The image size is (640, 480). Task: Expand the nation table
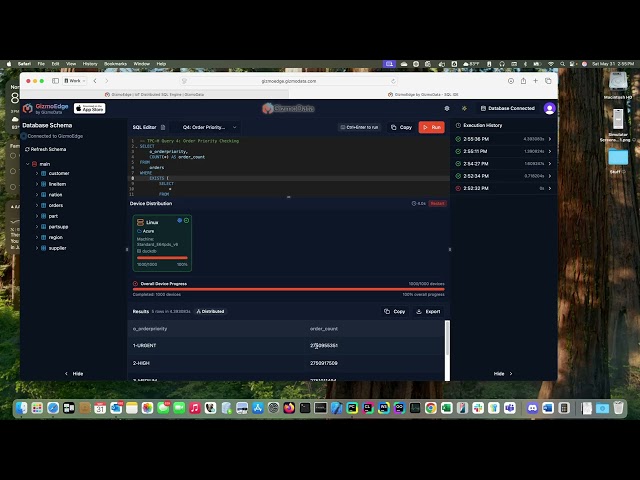(x=37, y=195)
